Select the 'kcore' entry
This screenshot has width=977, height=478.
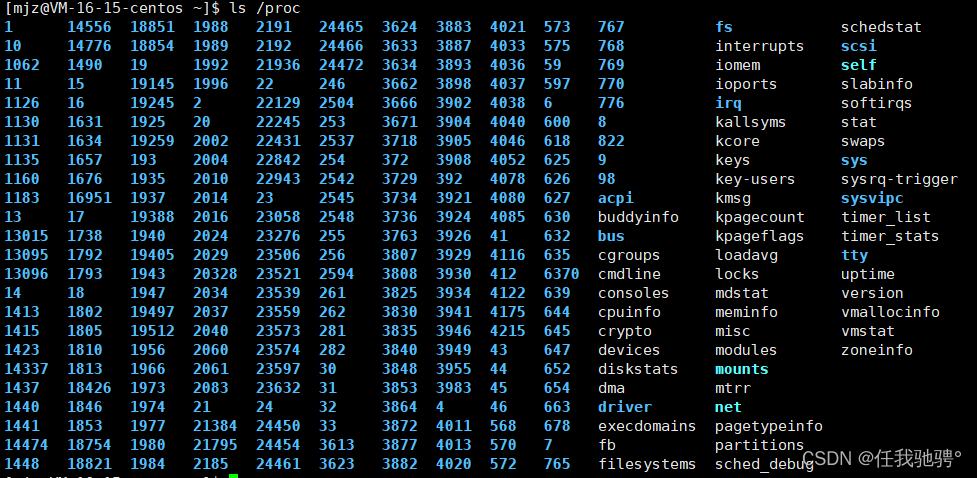738,141
